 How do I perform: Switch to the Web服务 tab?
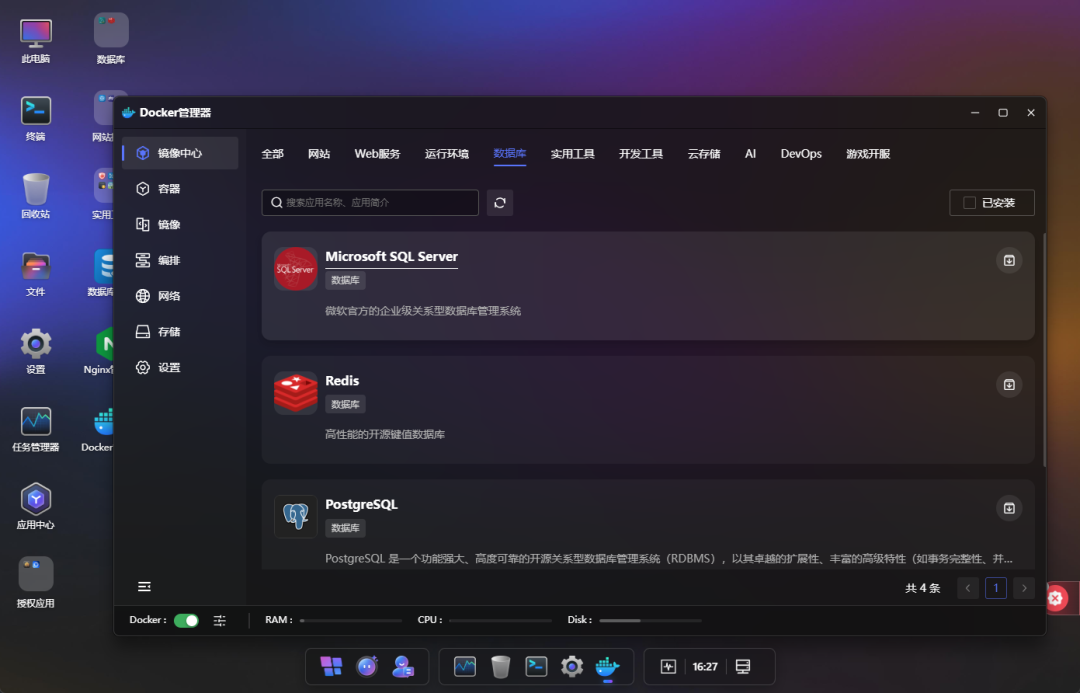tap(377, 154)
